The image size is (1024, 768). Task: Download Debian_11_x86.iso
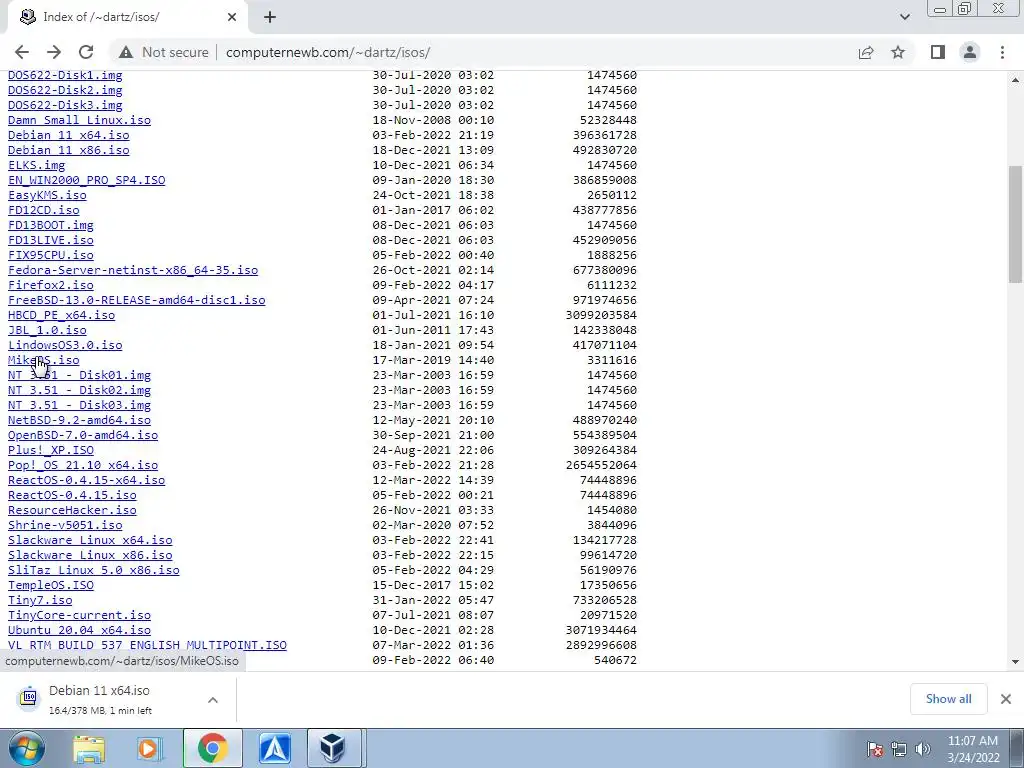point(69,150)
